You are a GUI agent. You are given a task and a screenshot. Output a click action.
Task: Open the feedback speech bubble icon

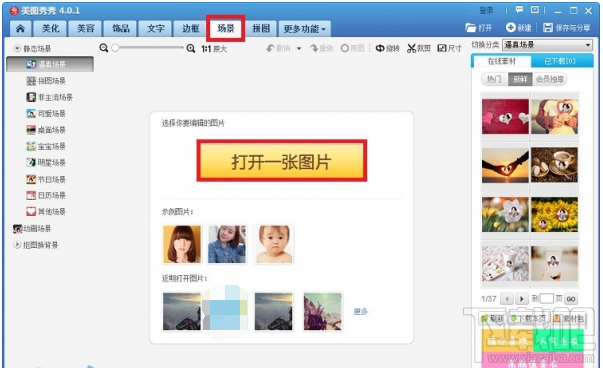pos(519,10)
